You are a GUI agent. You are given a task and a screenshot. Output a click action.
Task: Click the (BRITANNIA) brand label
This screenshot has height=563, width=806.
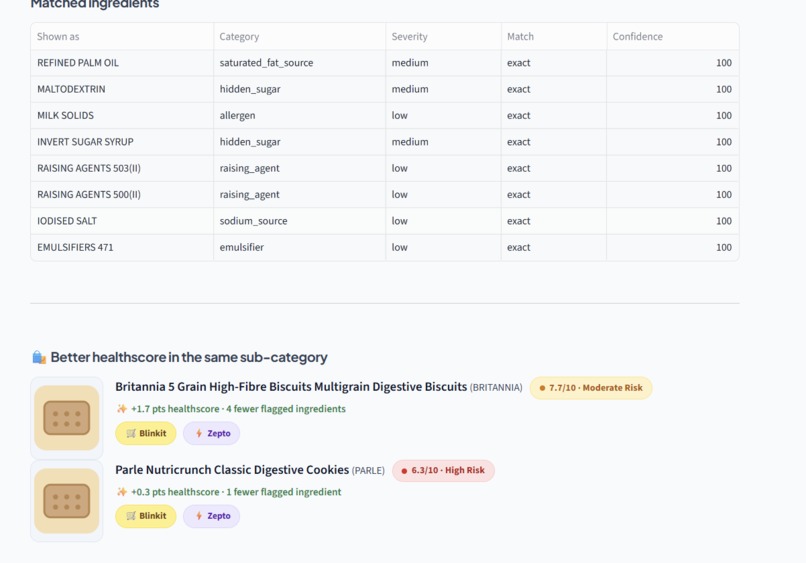pos(496,388)
